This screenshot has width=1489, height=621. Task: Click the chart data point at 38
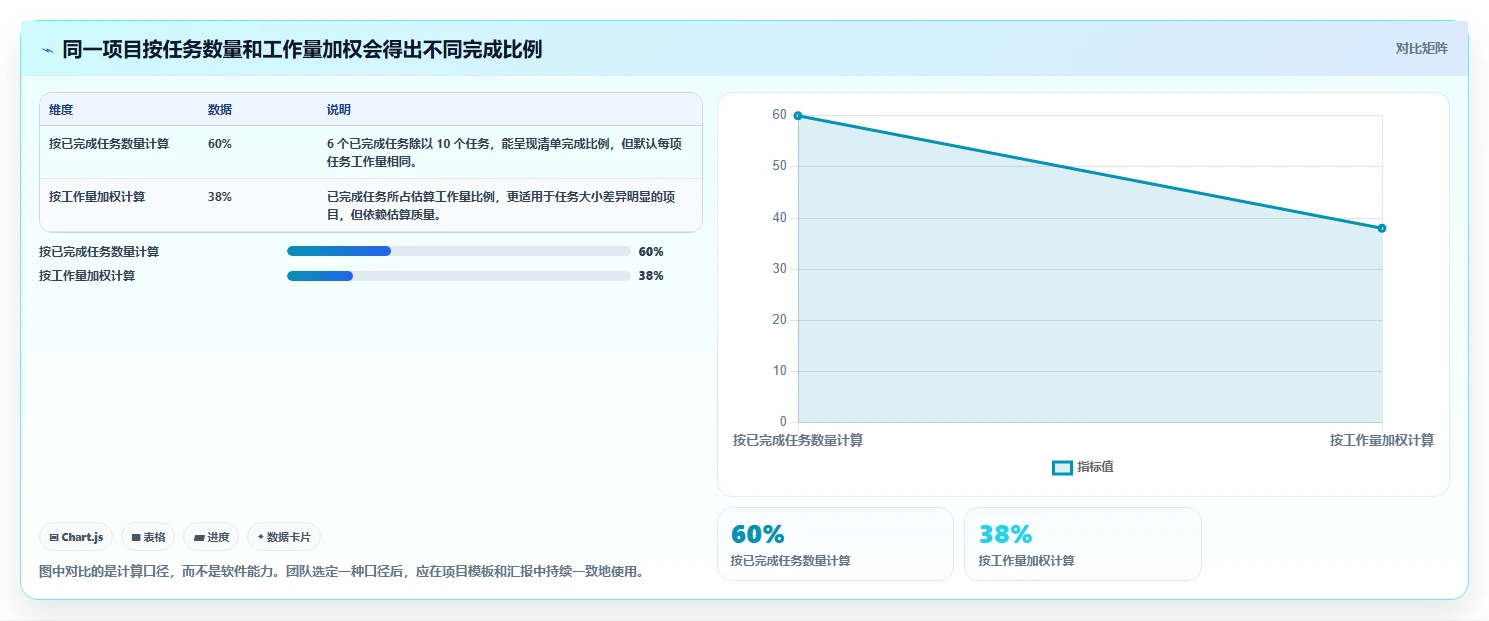click(x=1382, y=228)
